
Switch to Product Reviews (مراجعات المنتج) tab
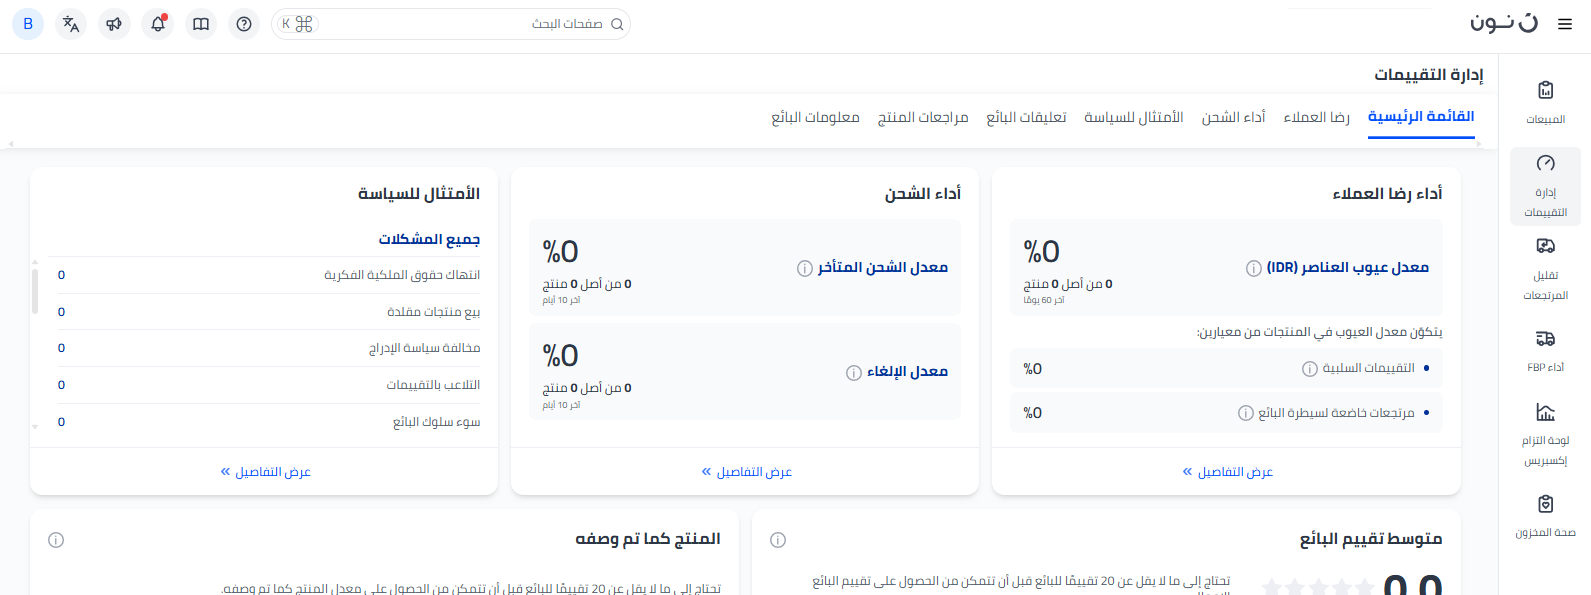point(922,117)
